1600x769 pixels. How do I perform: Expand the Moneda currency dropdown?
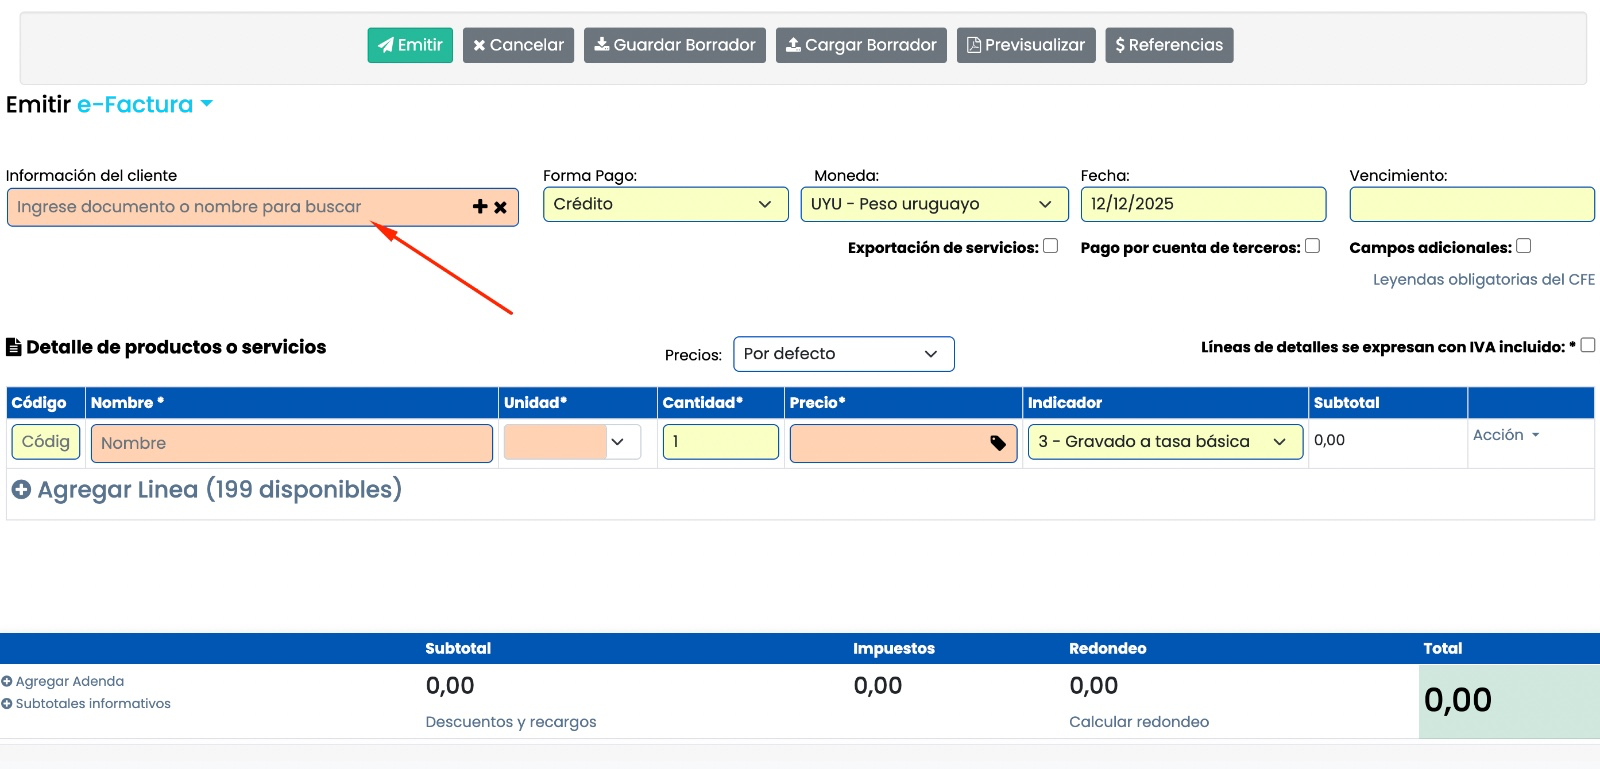pyautogui.click(x=933, y=204)
